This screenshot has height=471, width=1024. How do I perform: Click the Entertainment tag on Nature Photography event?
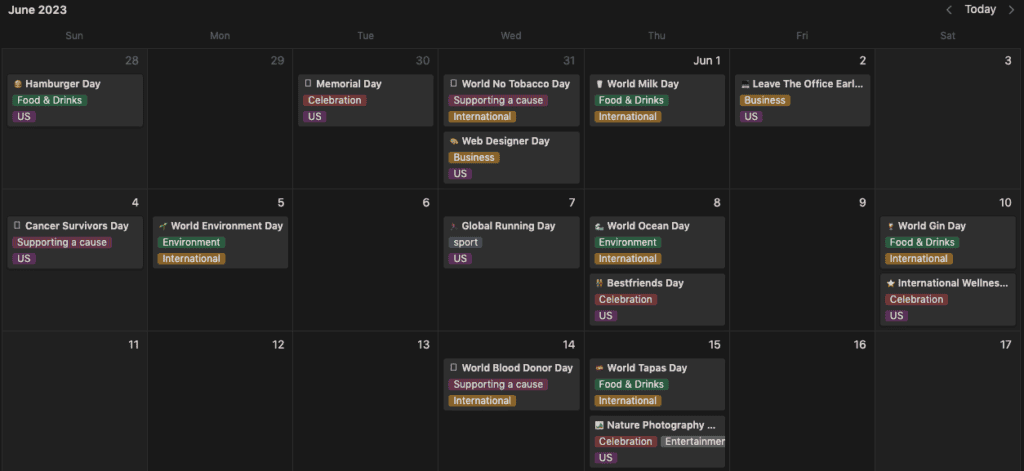coord(693,442)
